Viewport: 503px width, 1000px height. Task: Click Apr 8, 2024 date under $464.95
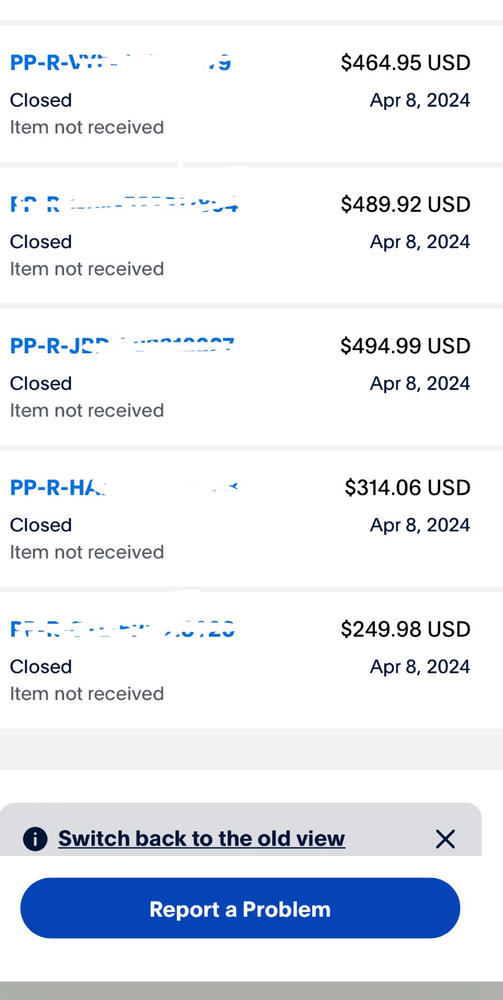click(420, 100)
